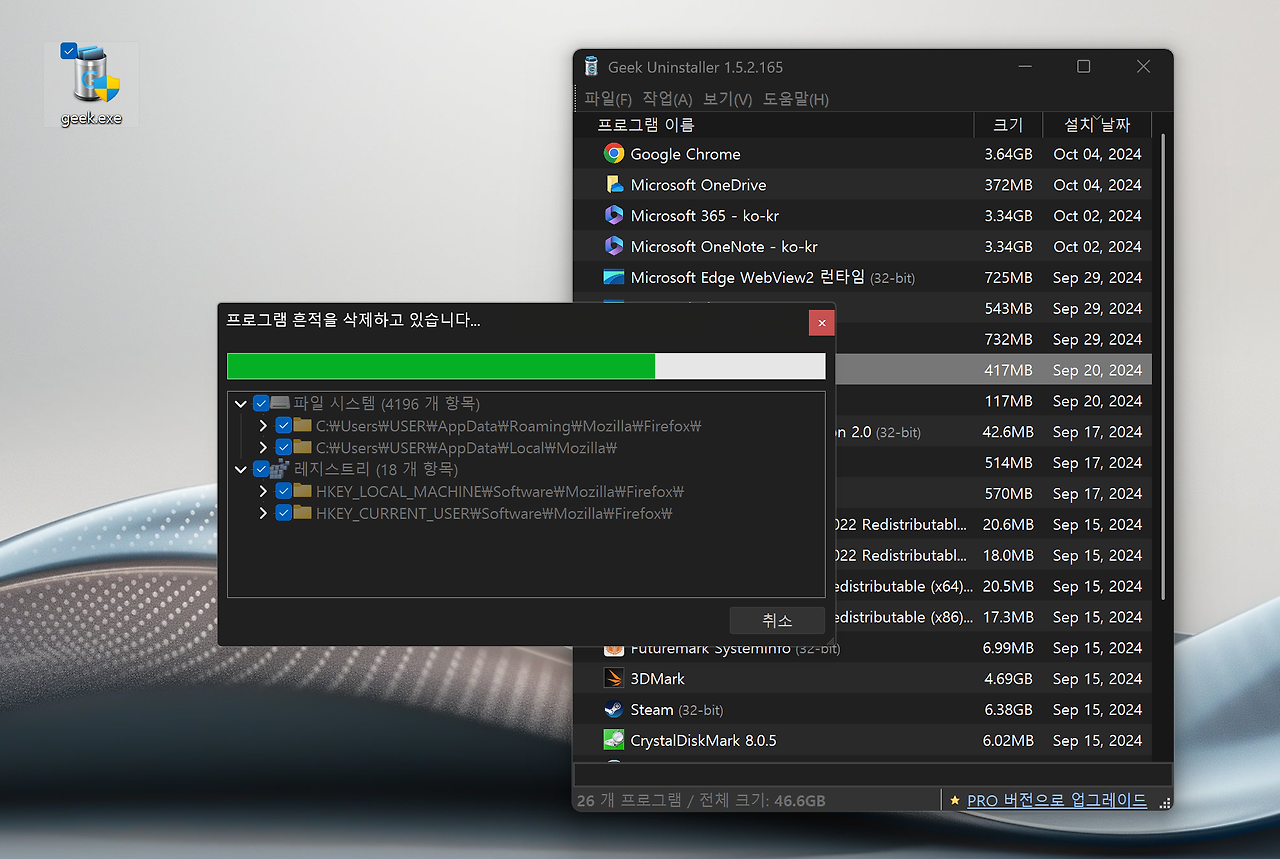Collapse the 레지스트리 tree node

click(241, 469)
